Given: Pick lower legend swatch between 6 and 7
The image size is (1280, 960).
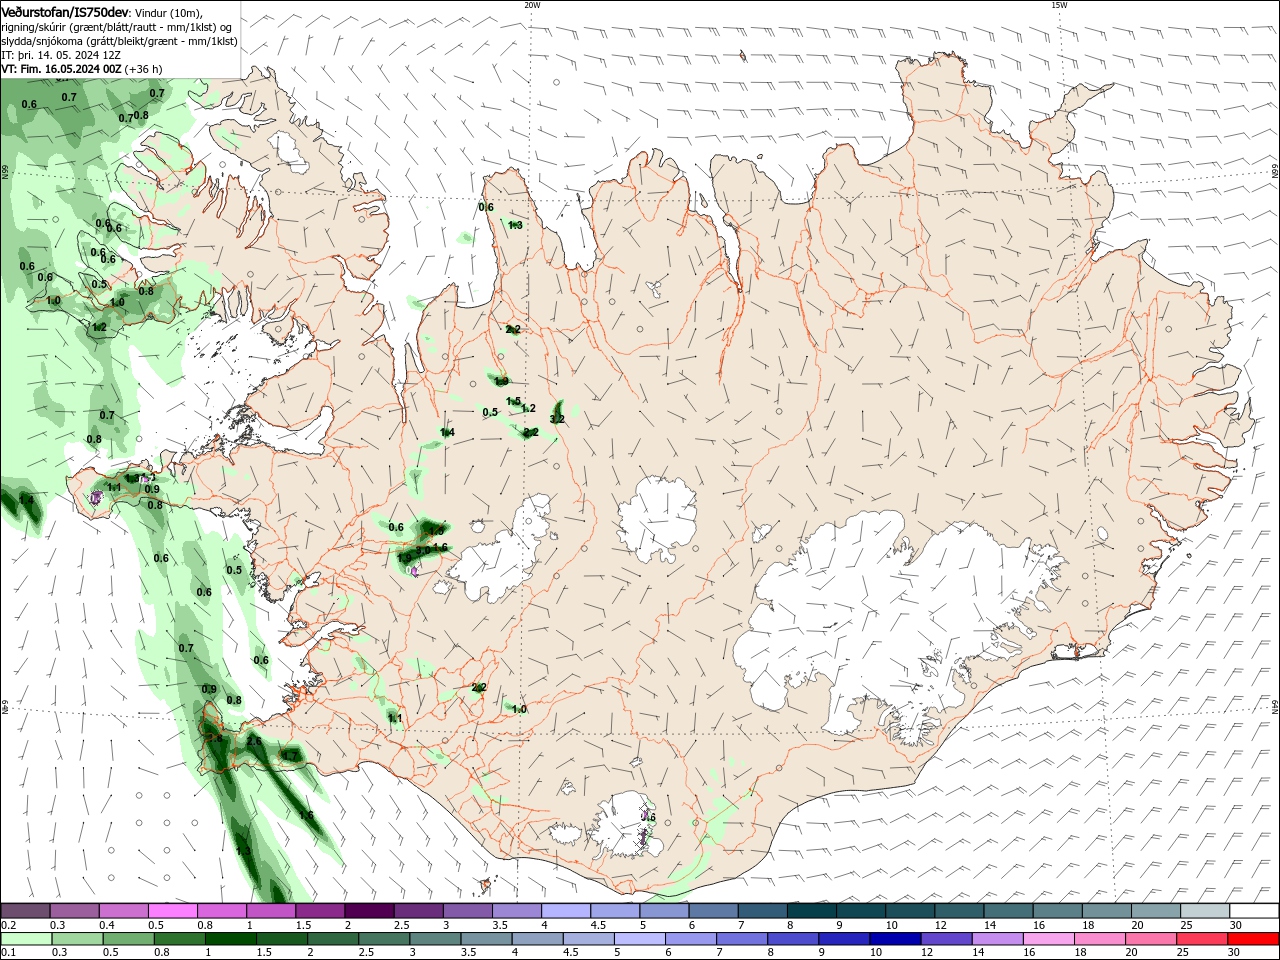Looking at the screenshot, I should click(690, 939).
